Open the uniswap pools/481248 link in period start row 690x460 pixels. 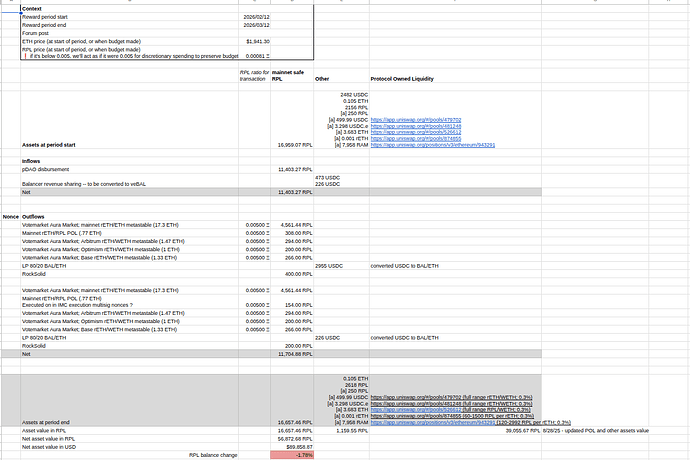point(416,126)
